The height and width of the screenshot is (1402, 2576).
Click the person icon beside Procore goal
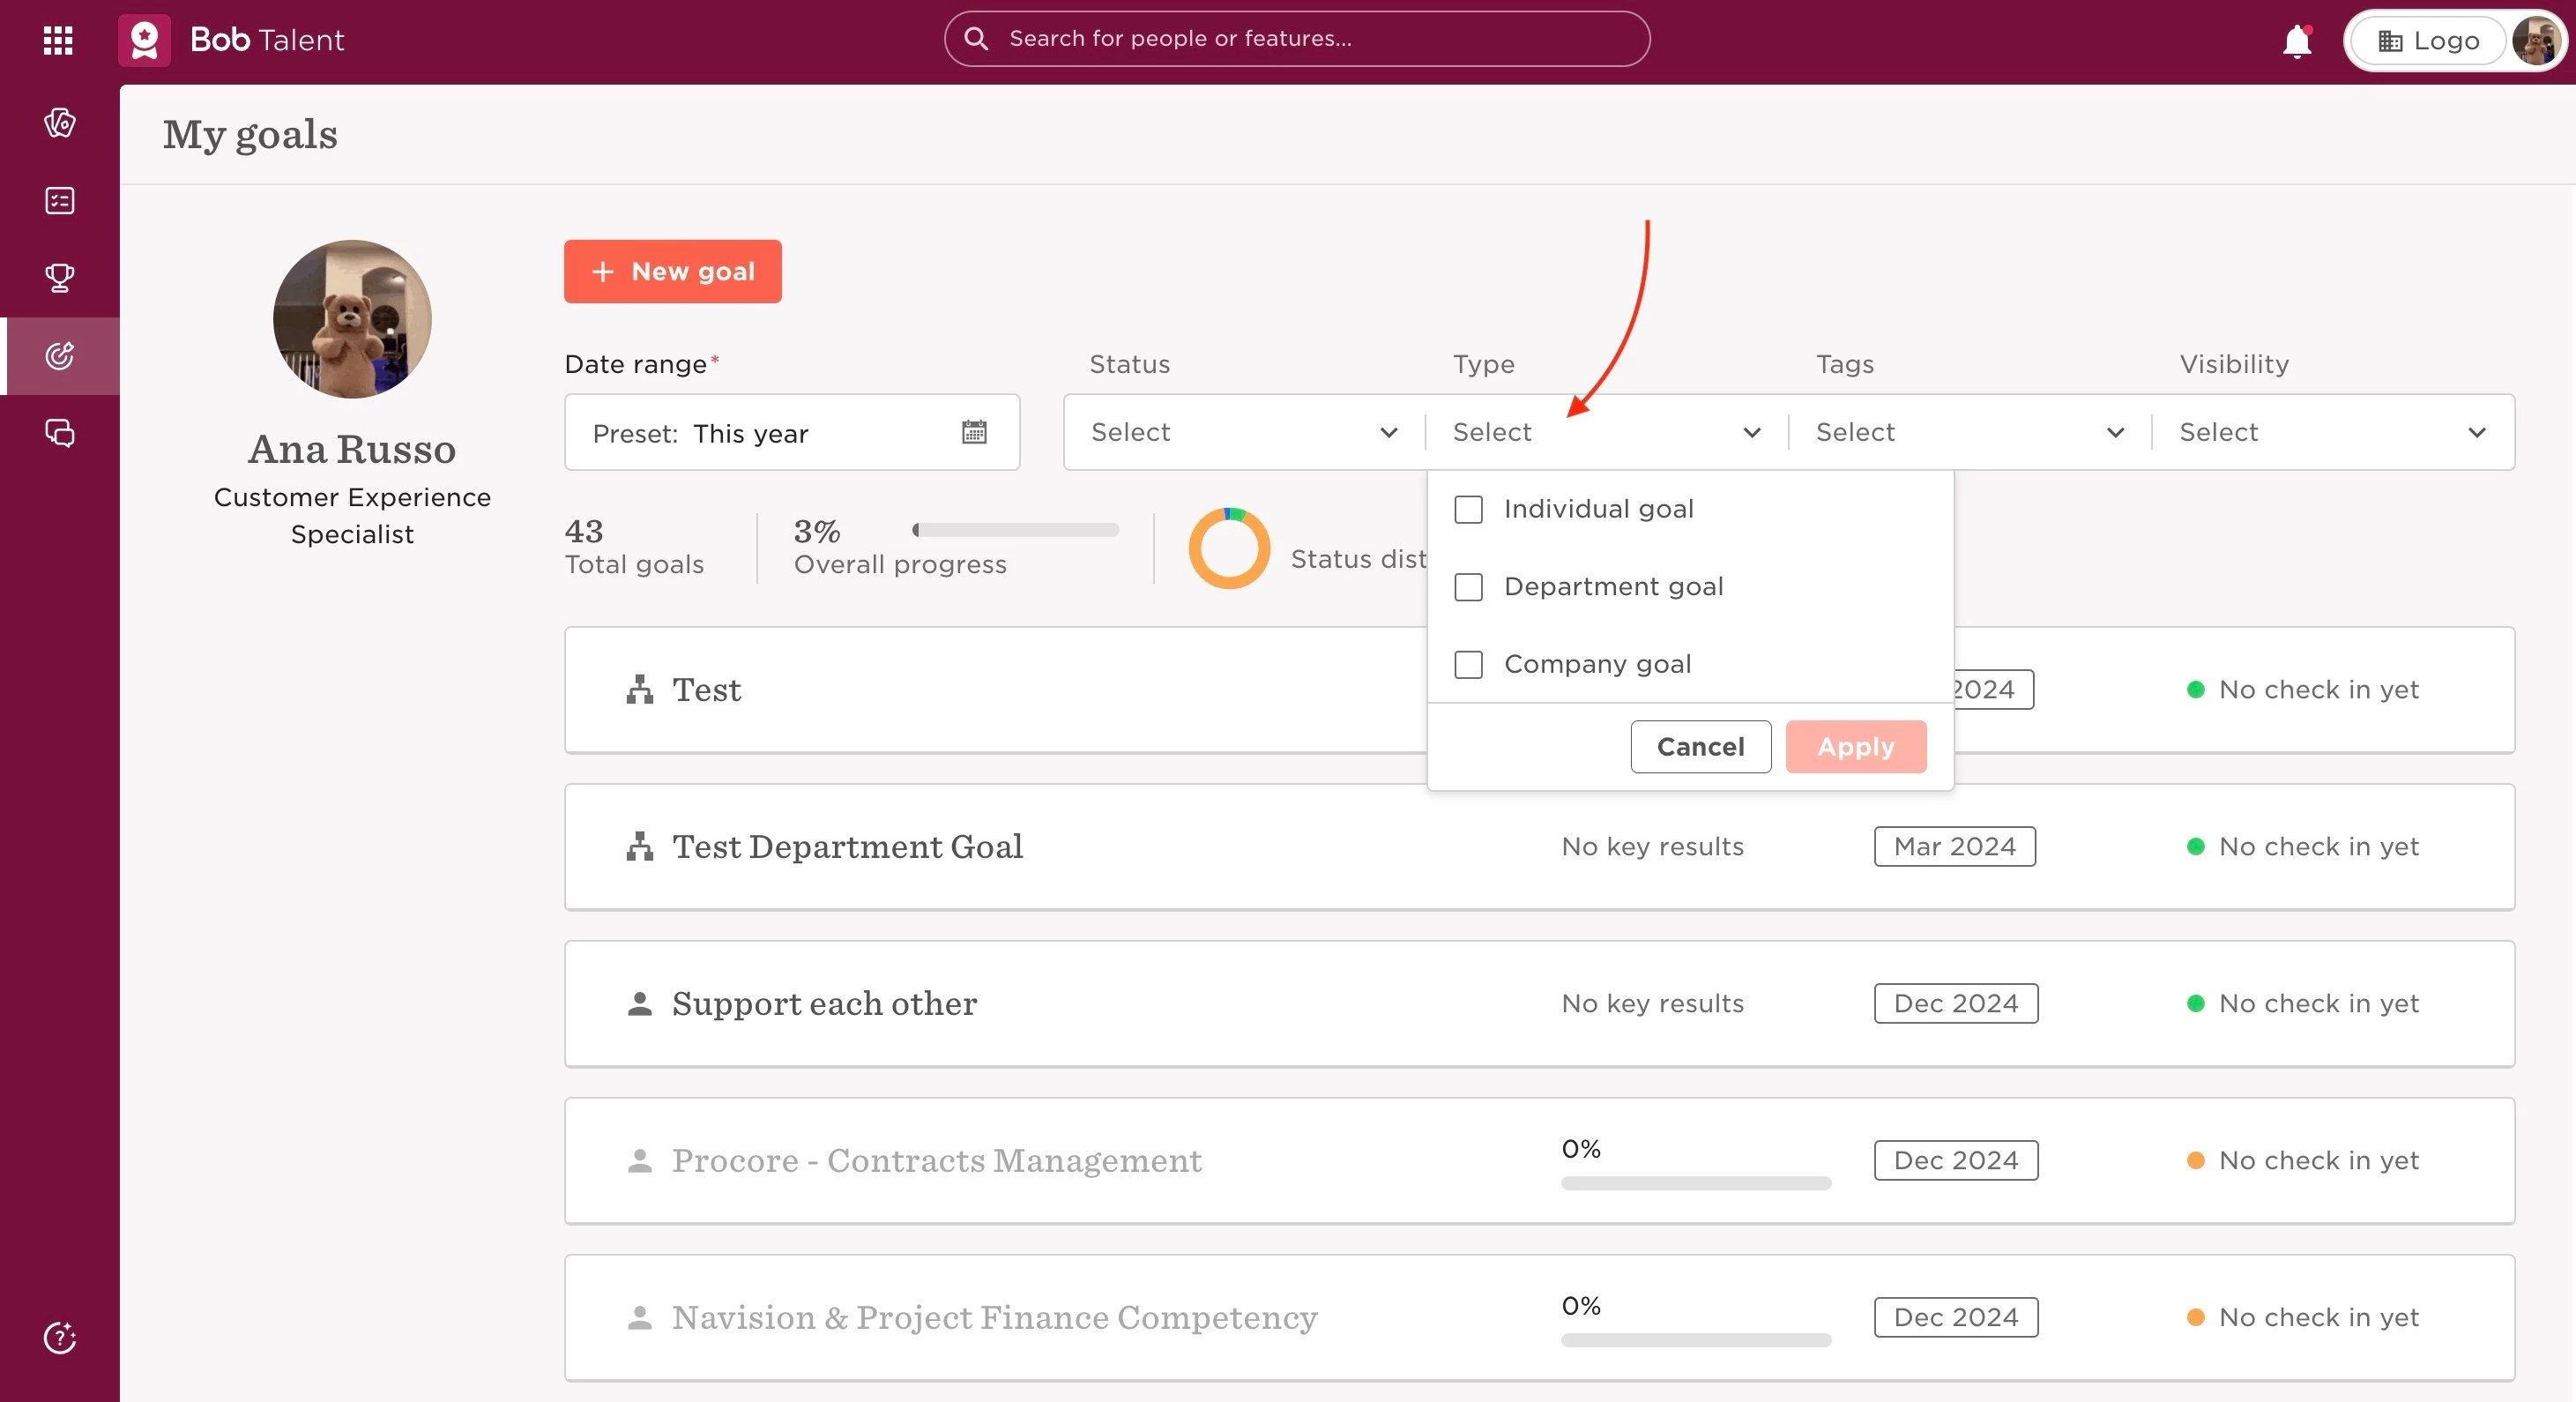pyautogui.click(x=640, y=1160)
